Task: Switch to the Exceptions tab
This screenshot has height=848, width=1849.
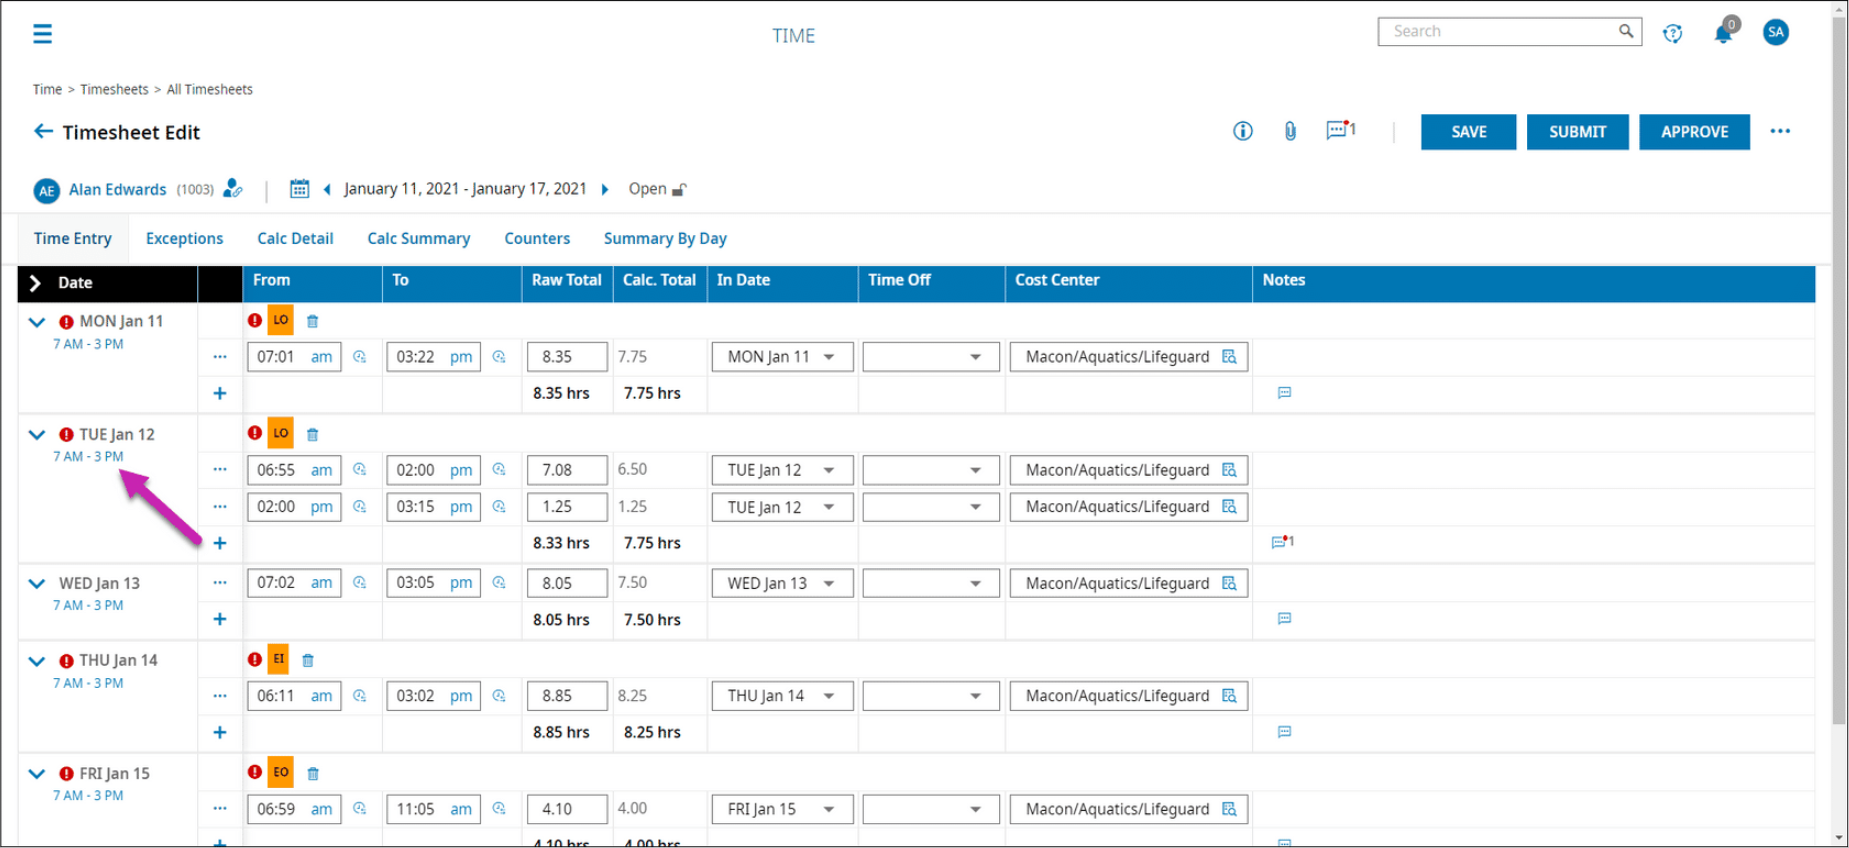Action: pos(184,238)
